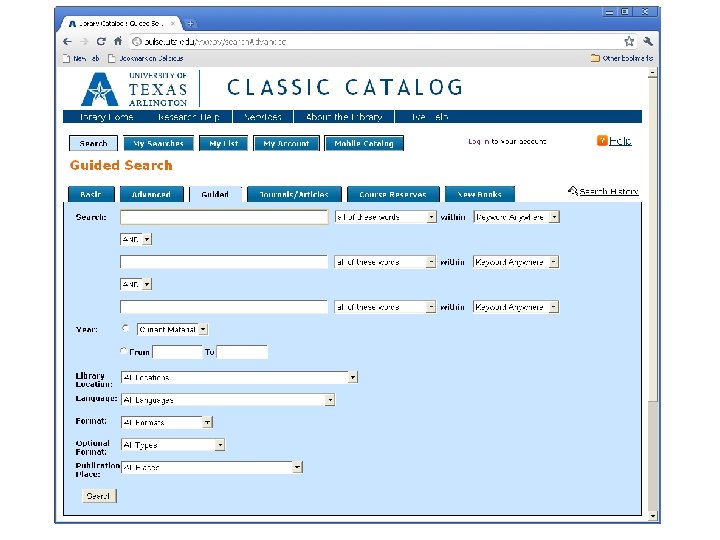Switch to the New Books tab
Image resolution: width=720 pixels, height=540 pixels.
(480, 194)
